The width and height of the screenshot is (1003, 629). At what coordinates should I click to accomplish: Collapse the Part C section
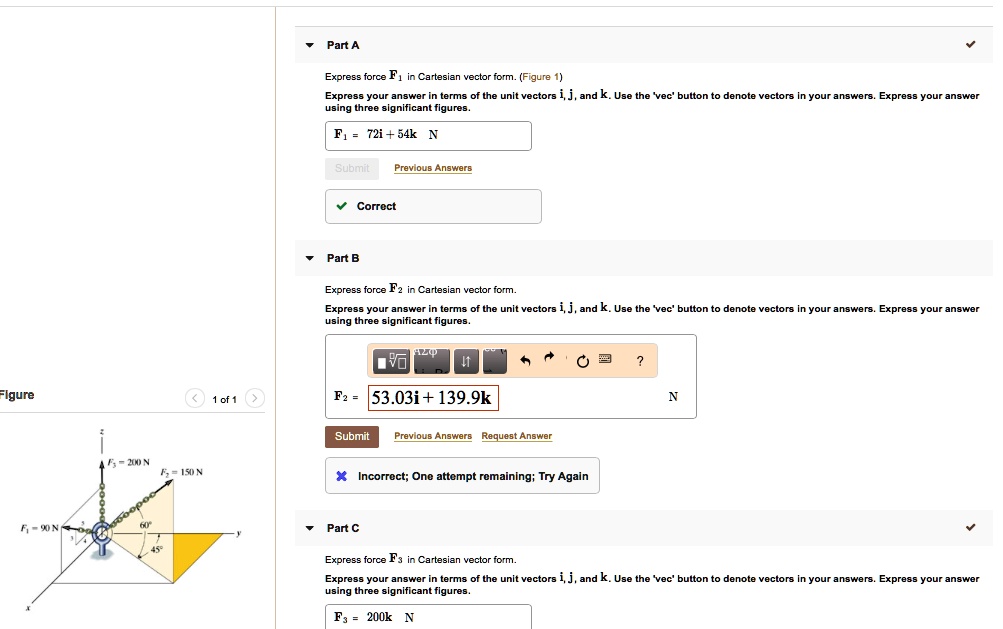[x=309, y=527]
